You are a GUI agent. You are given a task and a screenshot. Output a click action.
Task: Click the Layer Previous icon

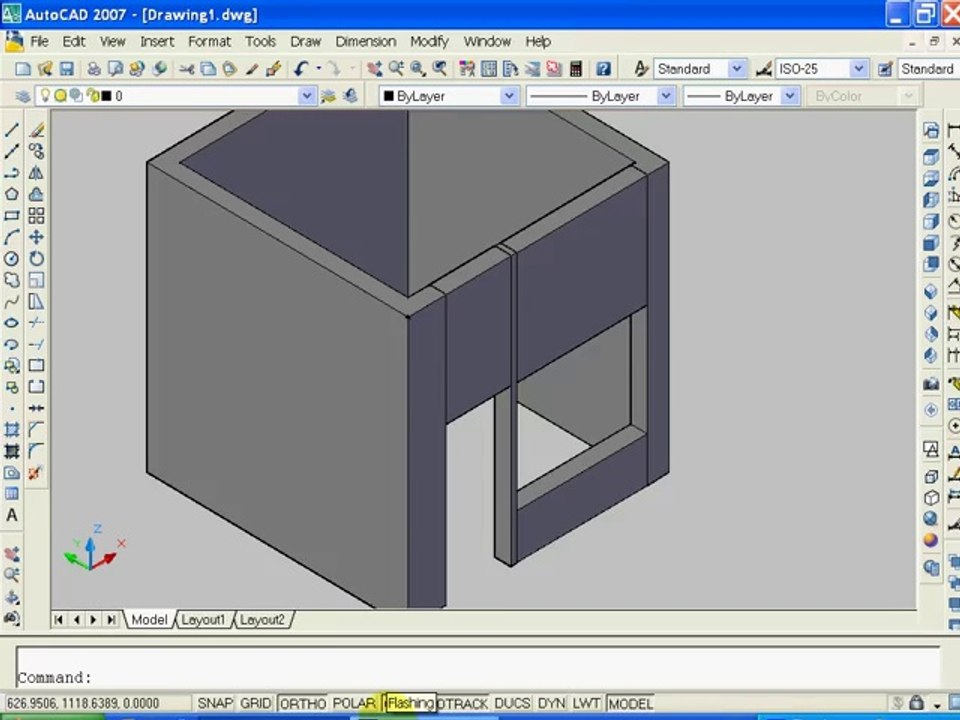(350, 96)
